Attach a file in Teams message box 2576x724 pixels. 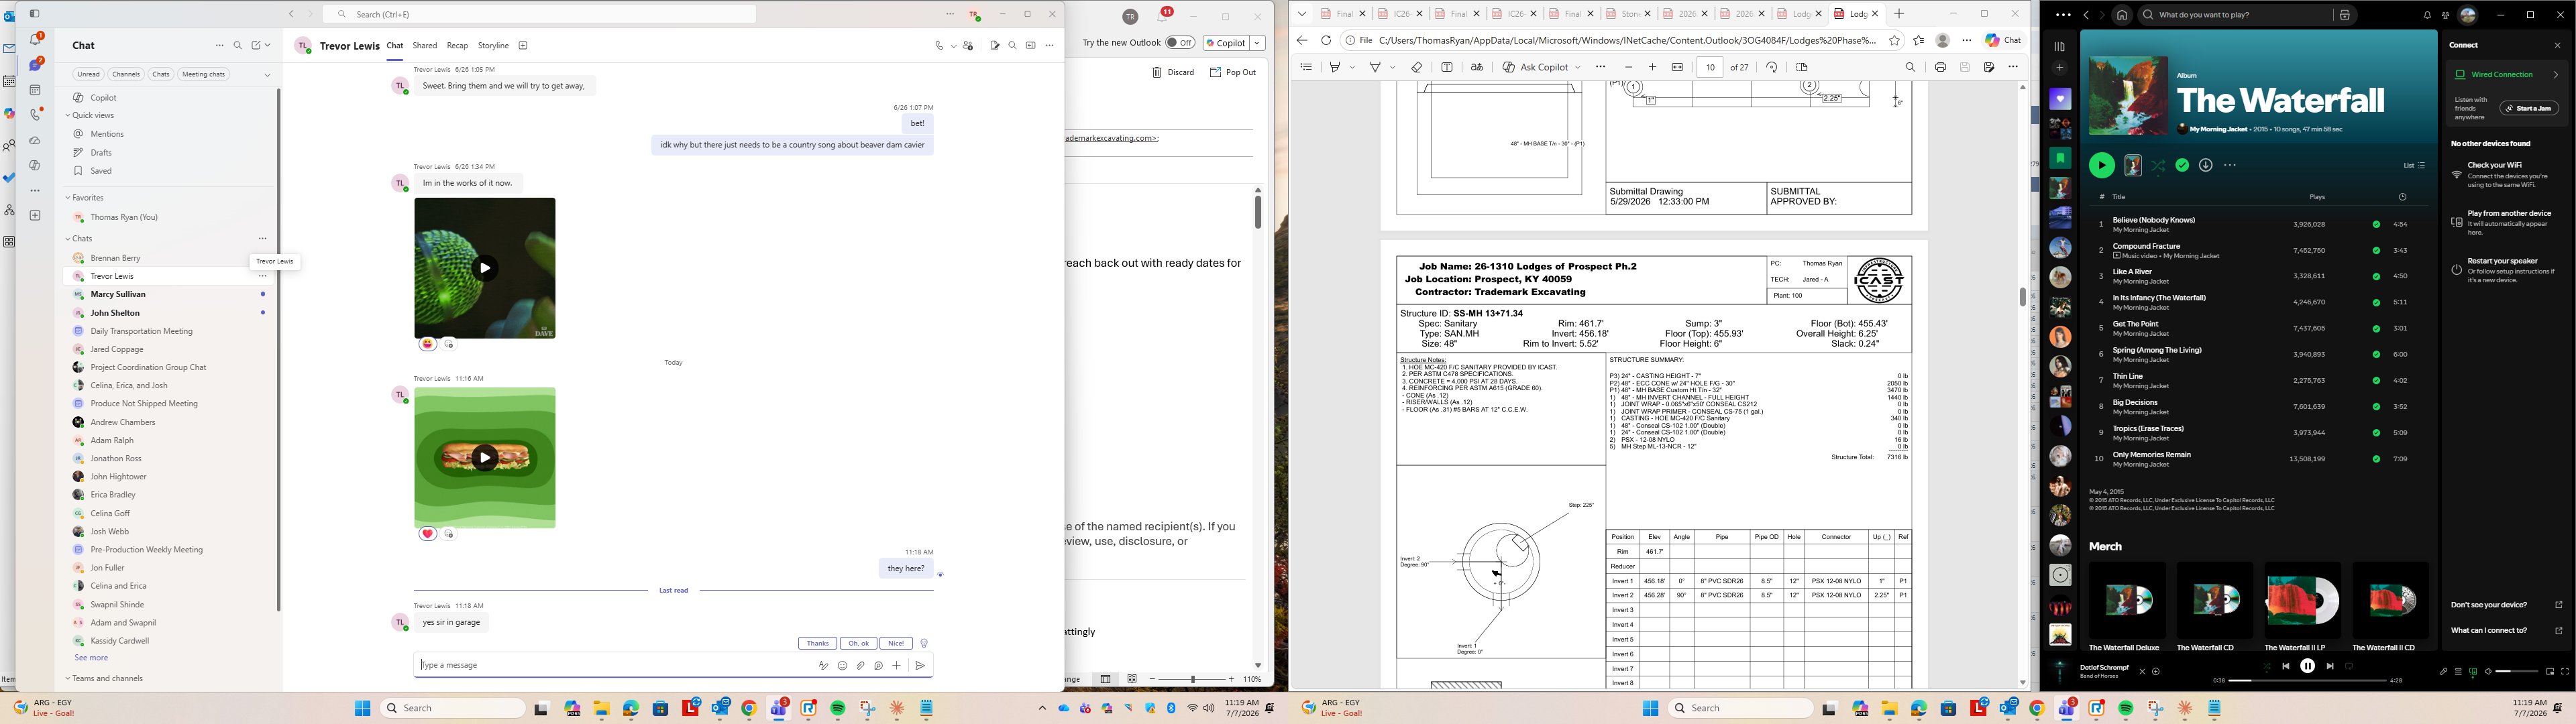click(x=860, y=665)
